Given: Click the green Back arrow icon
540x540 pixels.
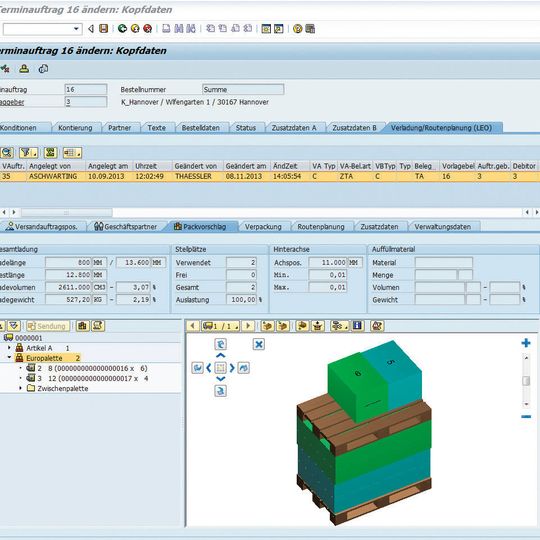Looking at the screenshot, I should tap(122, 29).
